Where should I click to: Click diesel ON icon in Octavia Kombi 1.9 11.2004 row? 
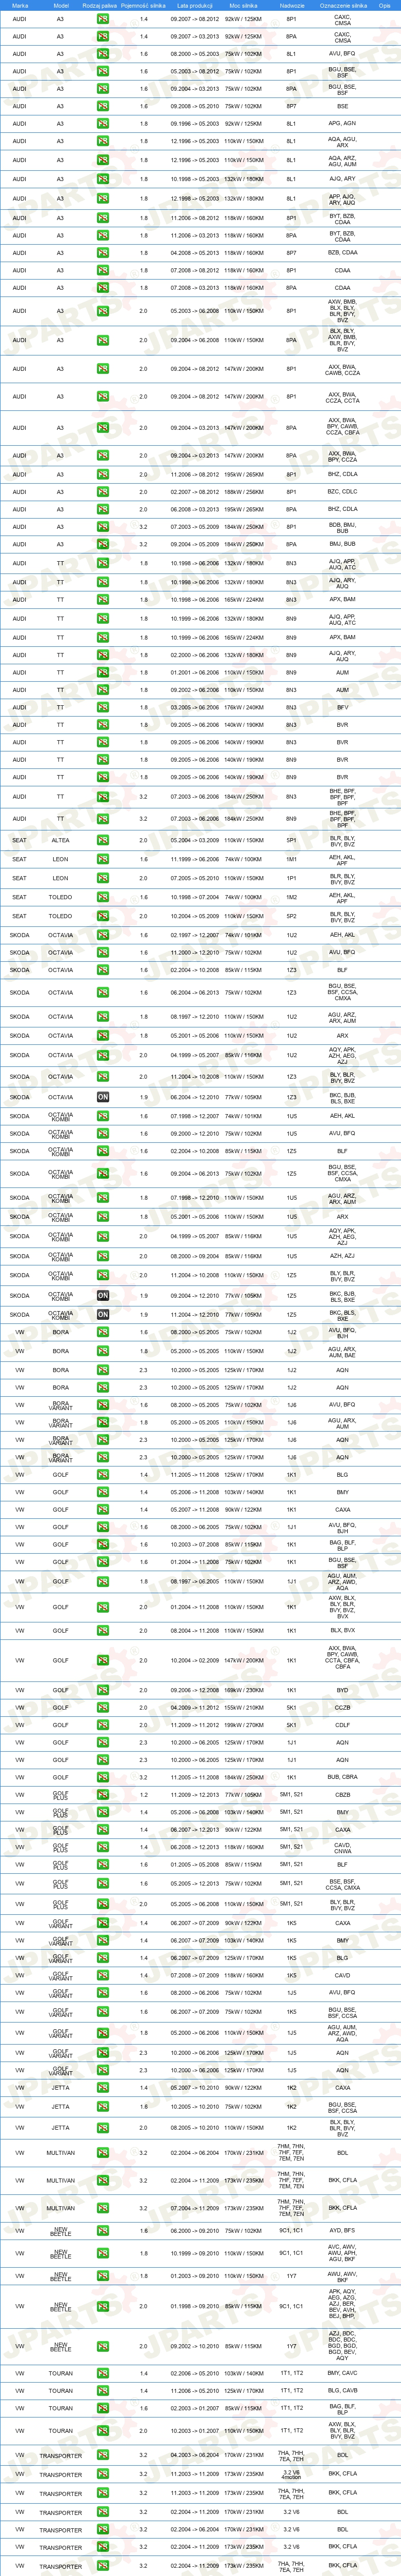pyautogui.click(x=103, y=1314)
